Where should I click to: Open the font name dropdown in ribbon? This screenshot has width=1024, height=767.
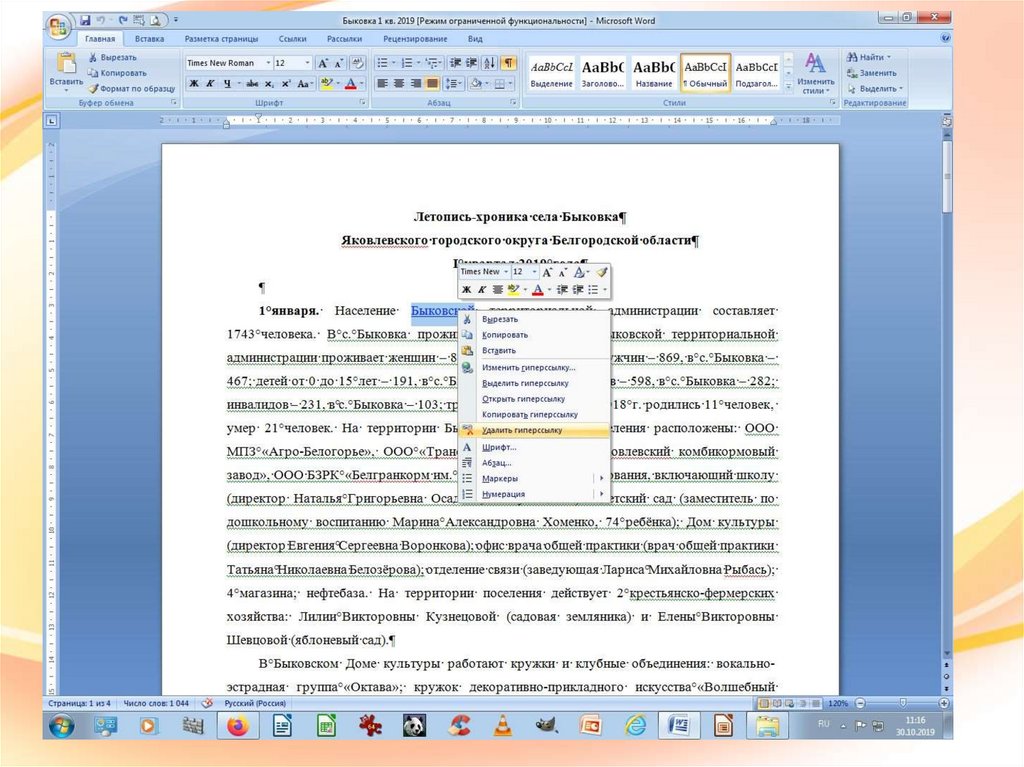click(x=265, y=63)
